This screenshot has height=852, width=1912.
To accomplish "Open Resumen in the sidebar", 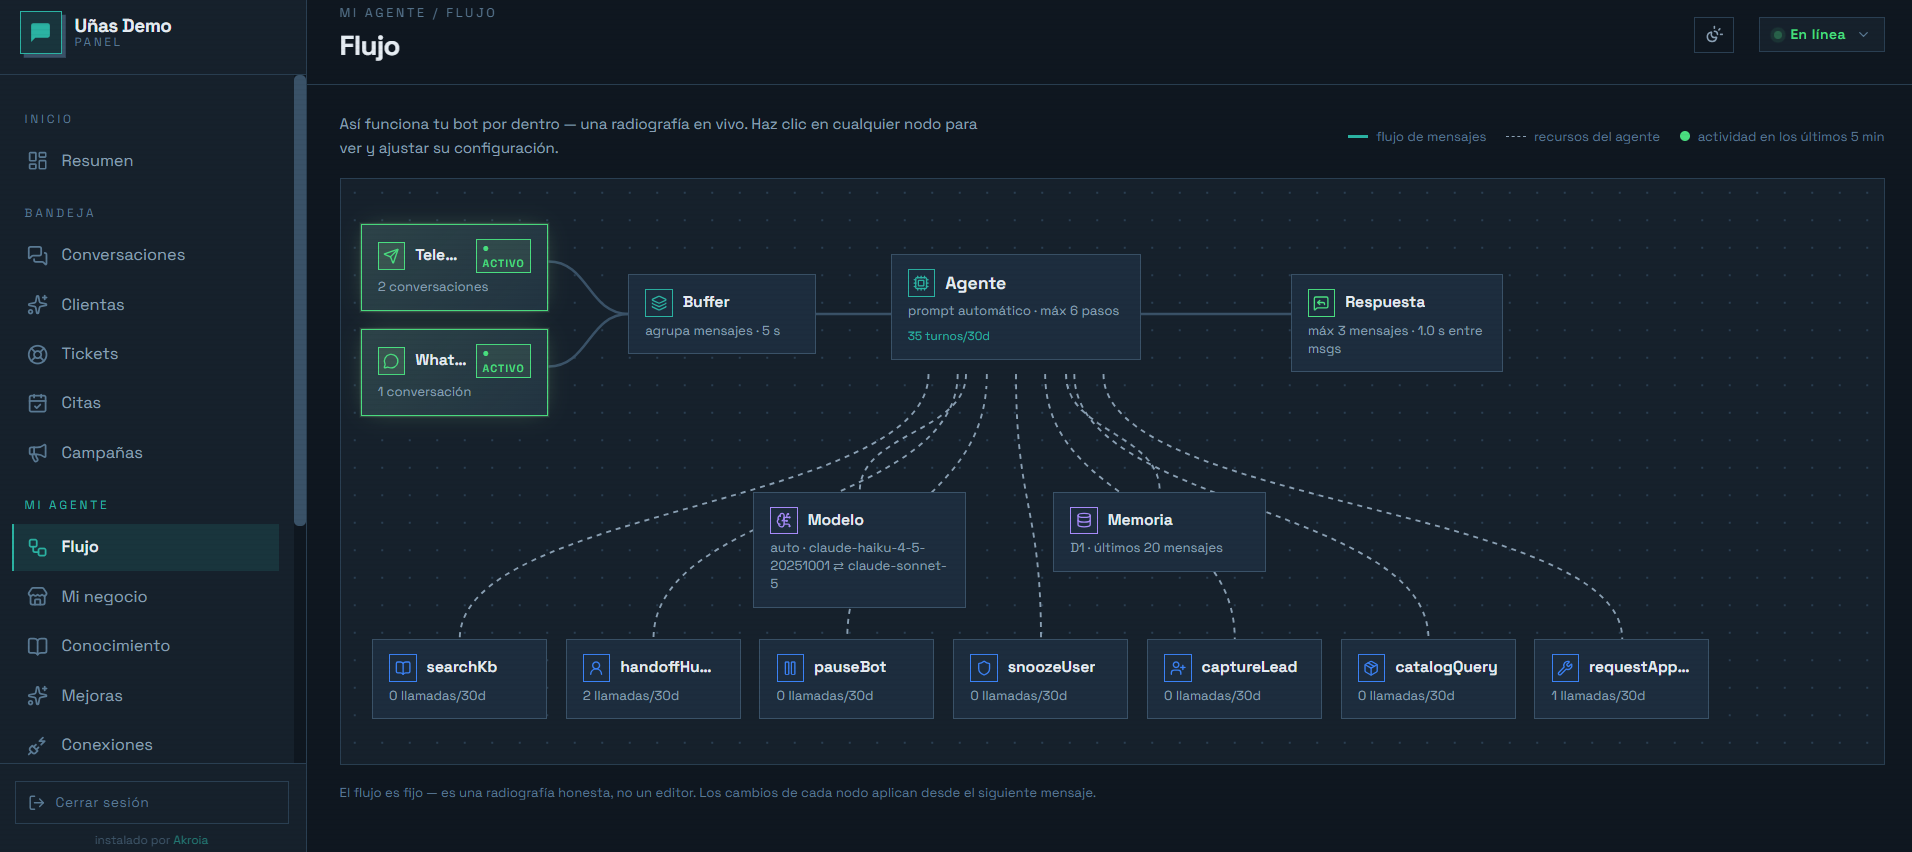I will (146, 161).
